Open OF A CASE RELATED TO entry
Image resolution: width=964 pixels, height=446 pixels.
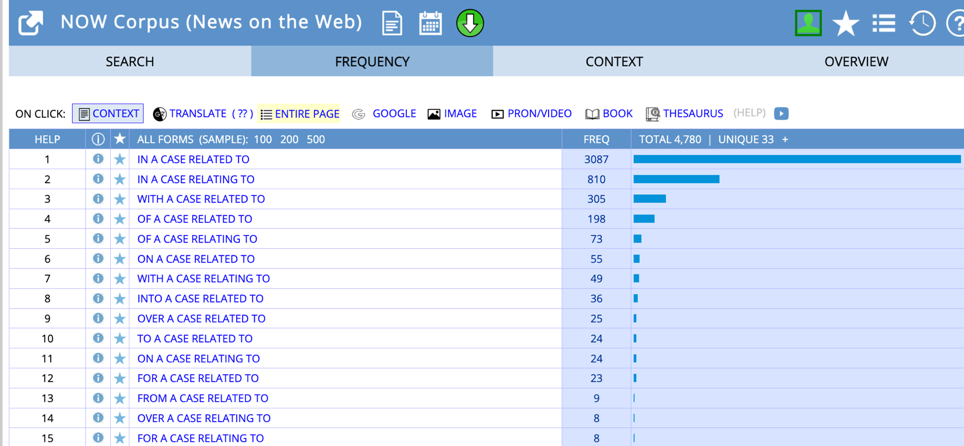tap(195, 219)
